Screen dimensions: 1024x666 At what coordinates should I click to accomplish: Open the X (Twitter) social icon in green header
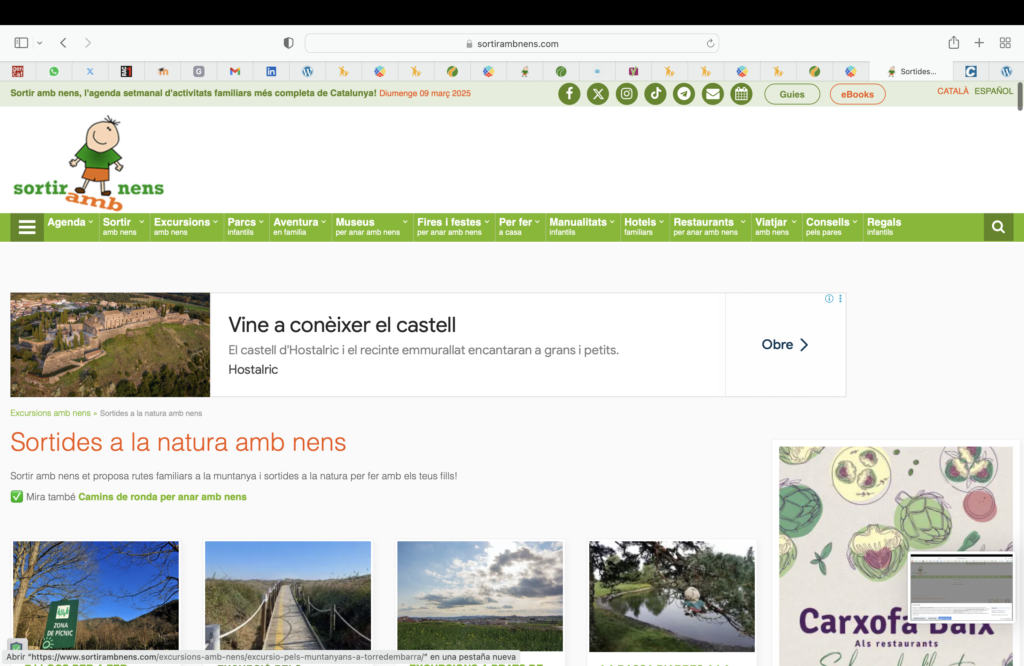pos(598,94)
